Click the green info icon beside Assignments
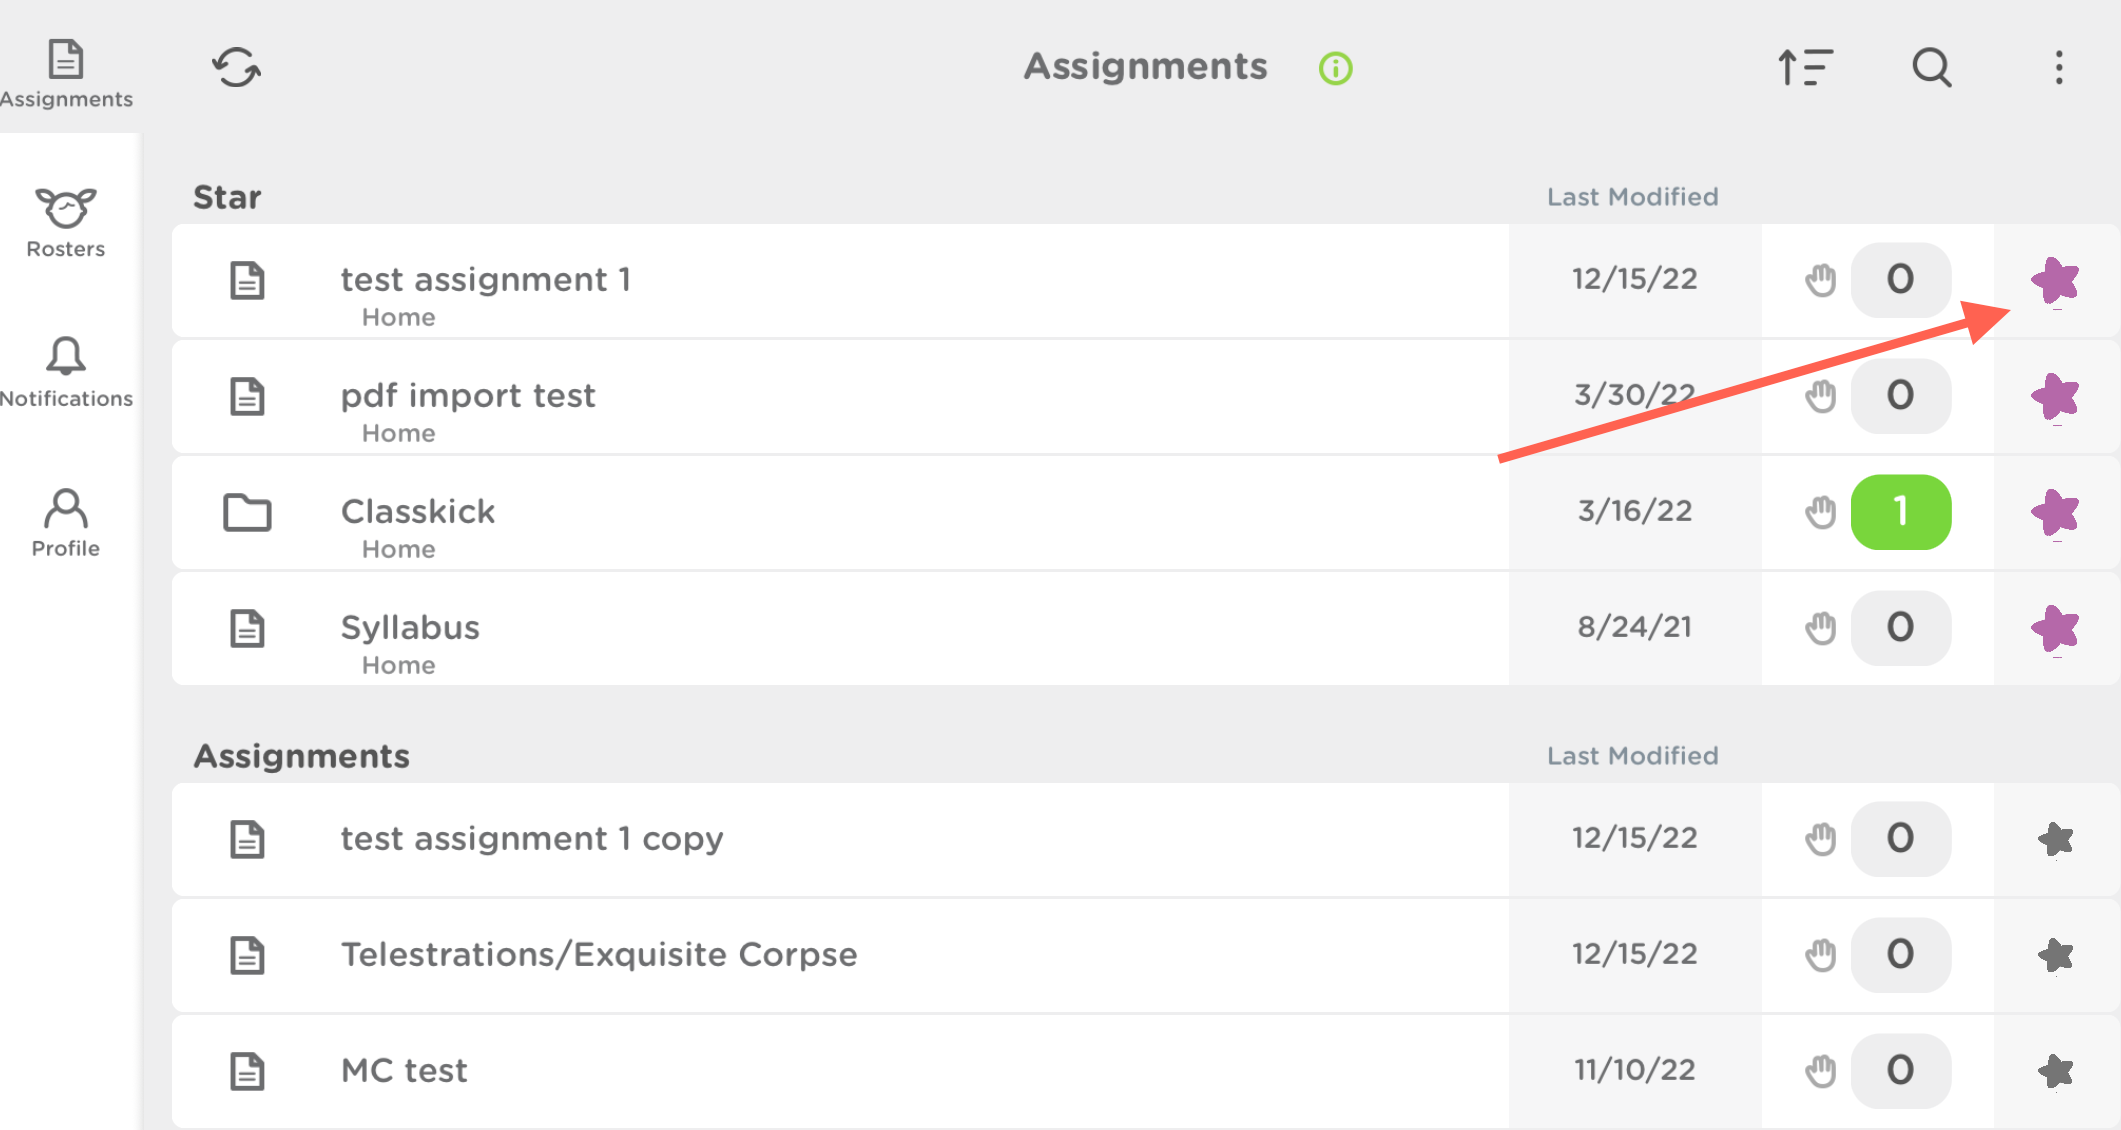This screenshot has width=2121, height=1130. pyautogui.click(x=1334, y=67)
